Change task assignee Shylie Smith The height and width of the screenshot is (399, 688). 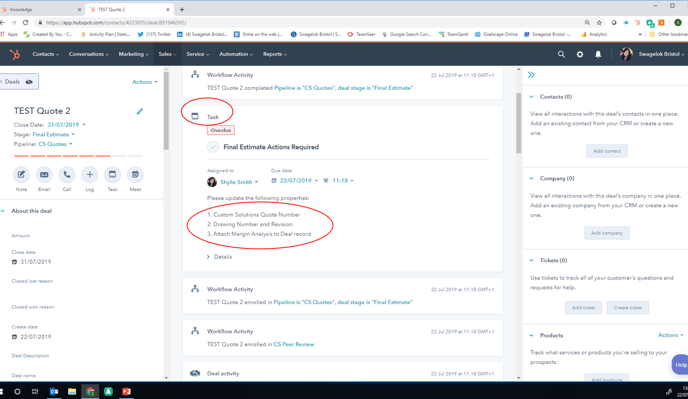[239, 182]
